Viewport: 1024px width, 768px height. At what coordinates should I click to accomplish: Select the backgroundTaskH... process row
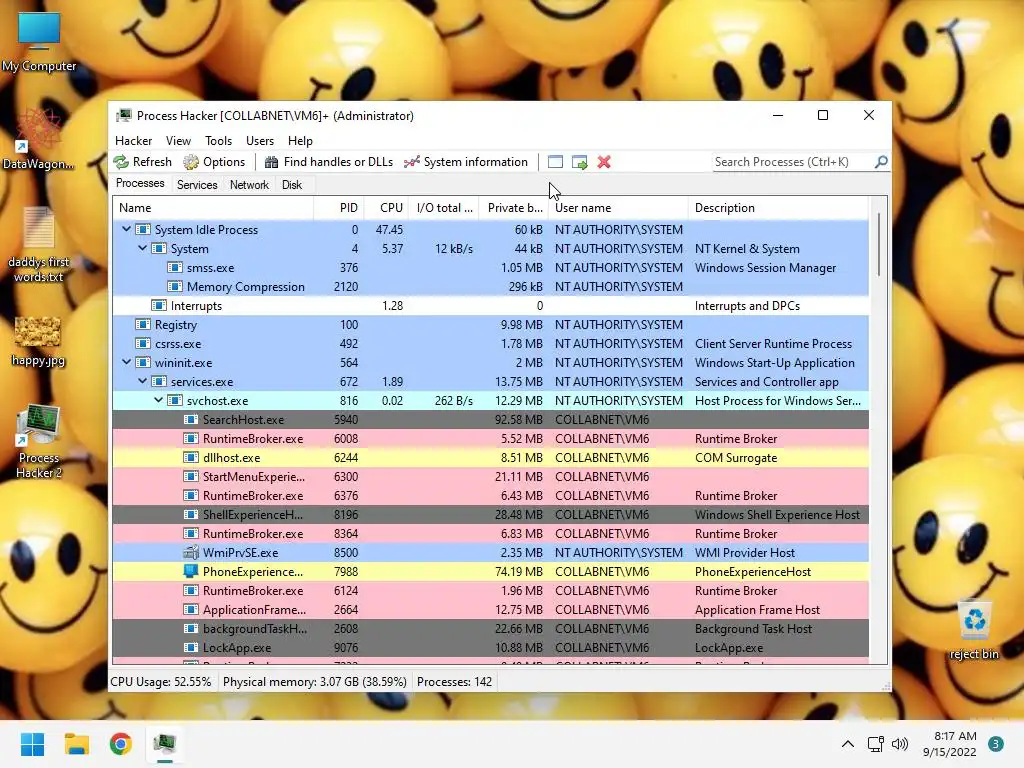click(x=490, y=628)
